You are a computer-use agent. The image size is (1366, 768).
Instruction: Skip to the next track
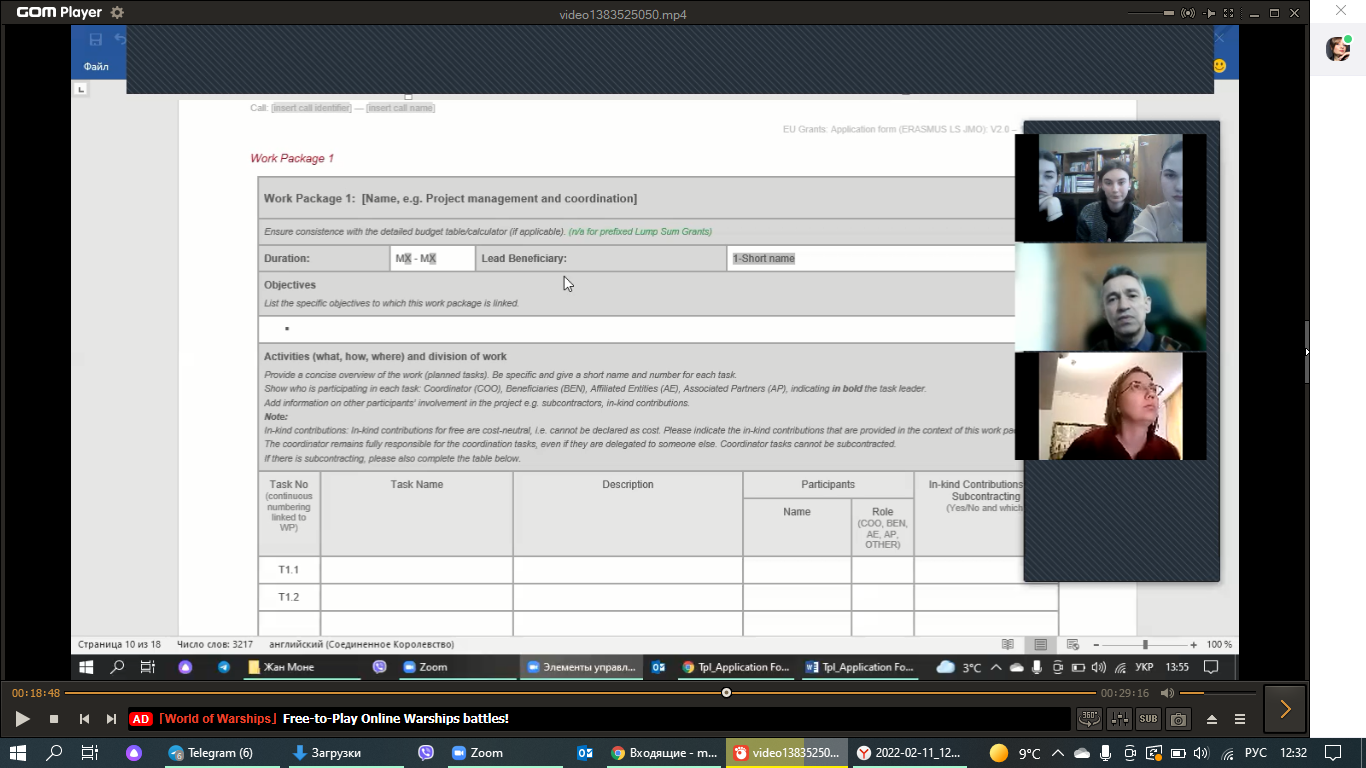point(111,719)
